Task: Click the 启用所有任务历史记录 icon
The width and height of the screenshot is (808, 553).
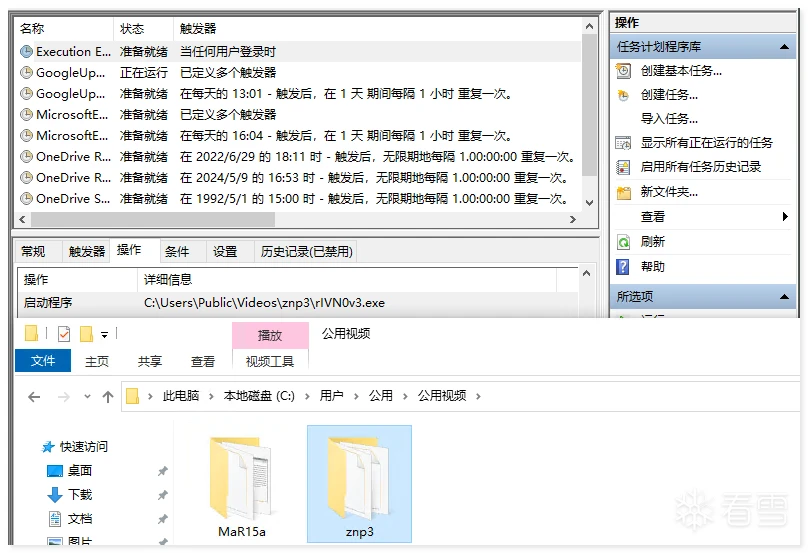Action: [623, 167]
